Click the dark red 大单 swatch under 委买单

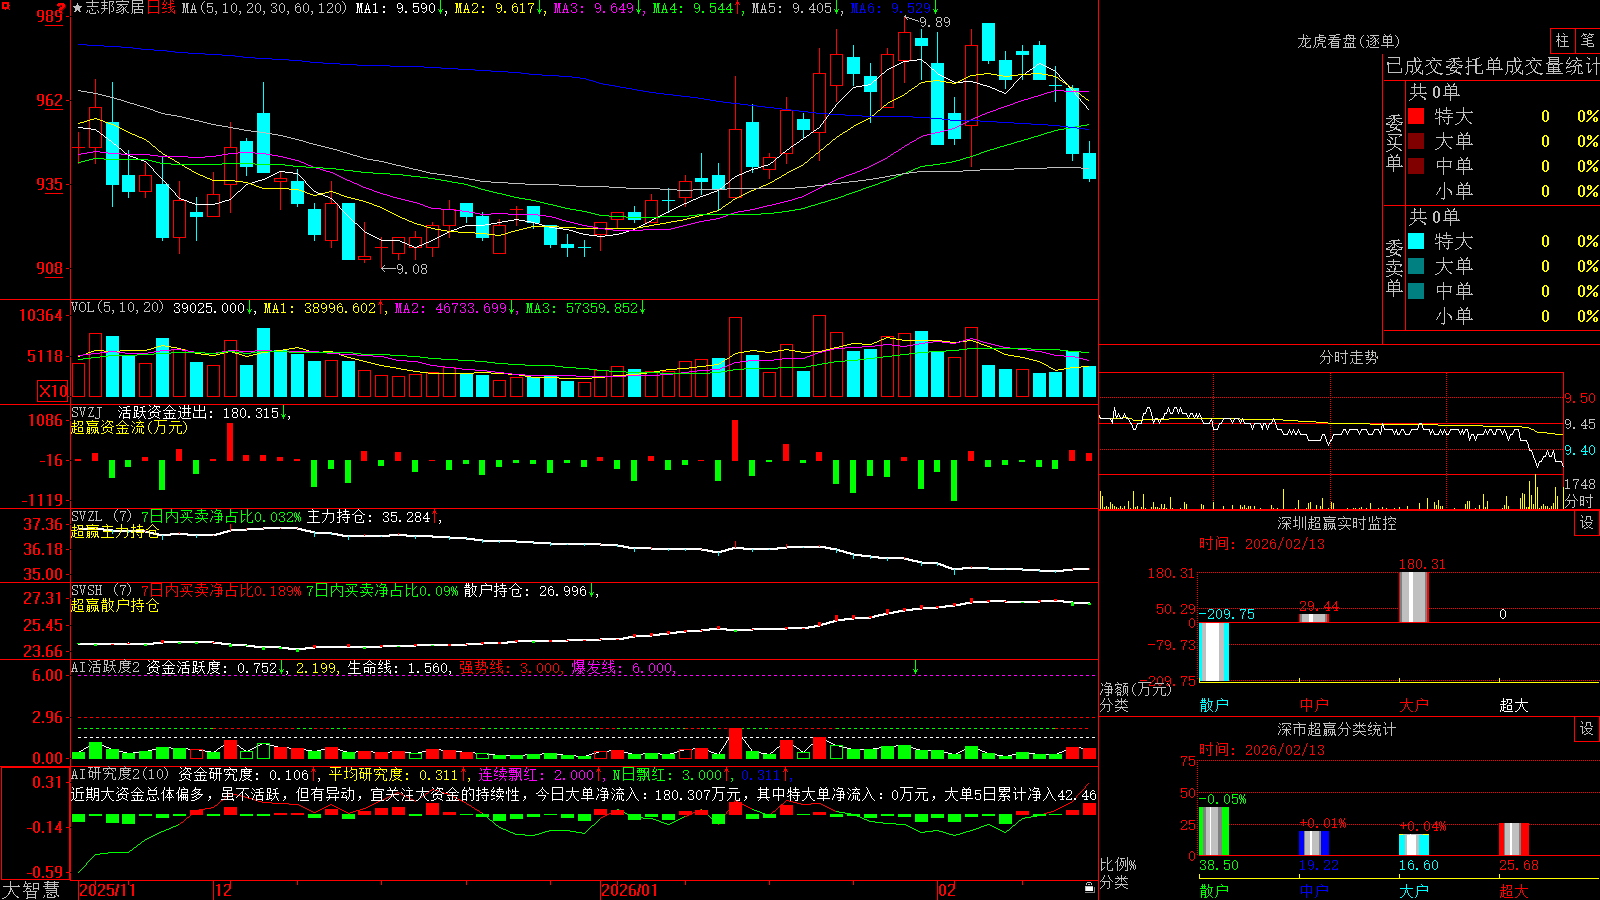click(1416, 141)
